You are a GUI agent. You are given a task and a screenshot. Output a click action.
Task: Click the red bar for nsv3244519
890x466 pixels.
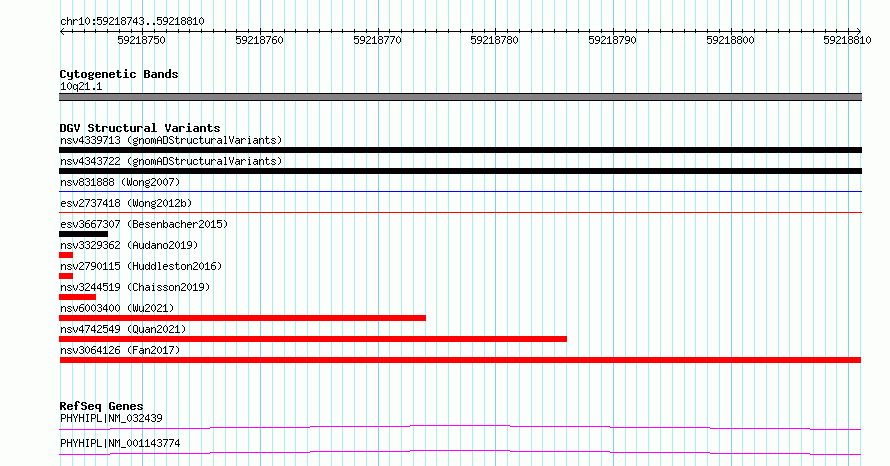coord(77,297)
